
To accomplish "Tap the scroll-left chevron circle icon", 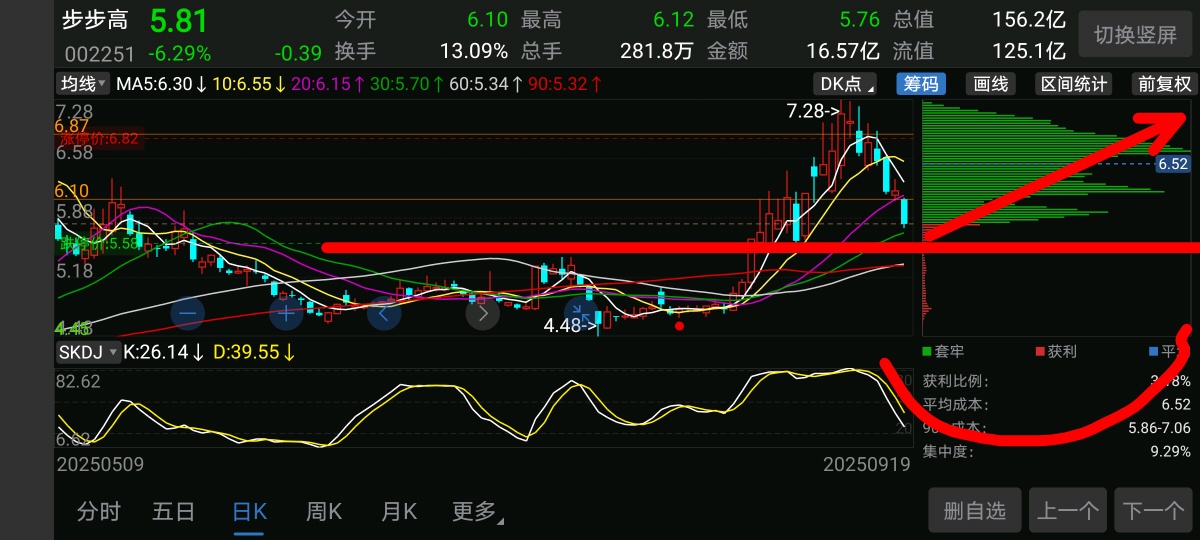I will point(384,313).
